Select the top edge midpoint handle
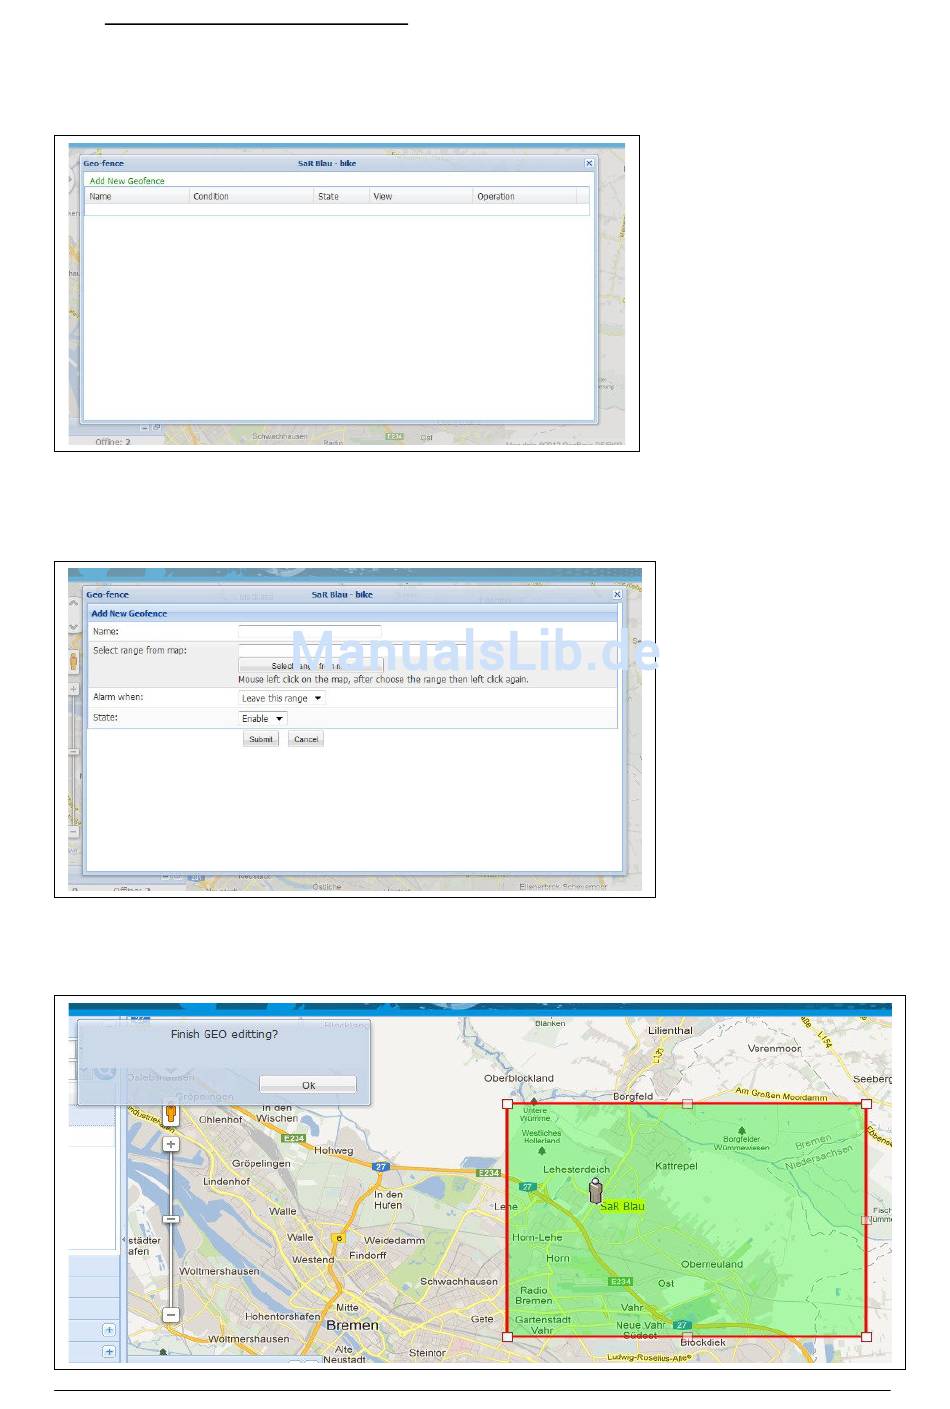950x1409 pixels. point(687,1104)
